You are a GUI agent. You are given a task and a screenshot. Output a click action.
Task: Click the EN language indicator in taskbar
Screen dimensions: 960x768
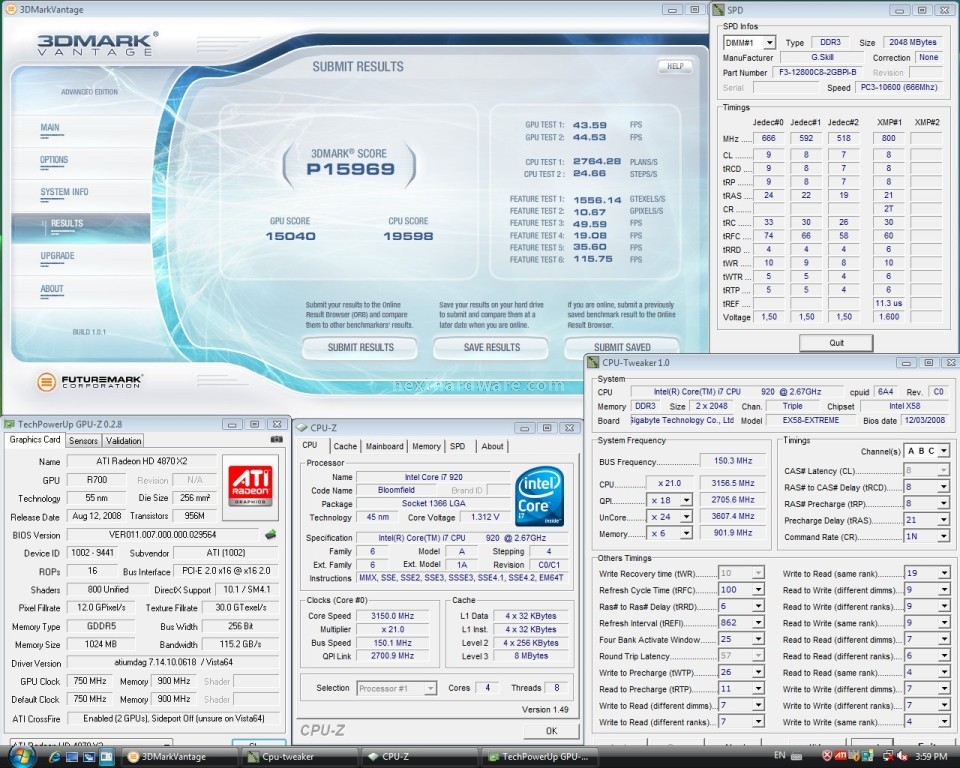point(779,756)
